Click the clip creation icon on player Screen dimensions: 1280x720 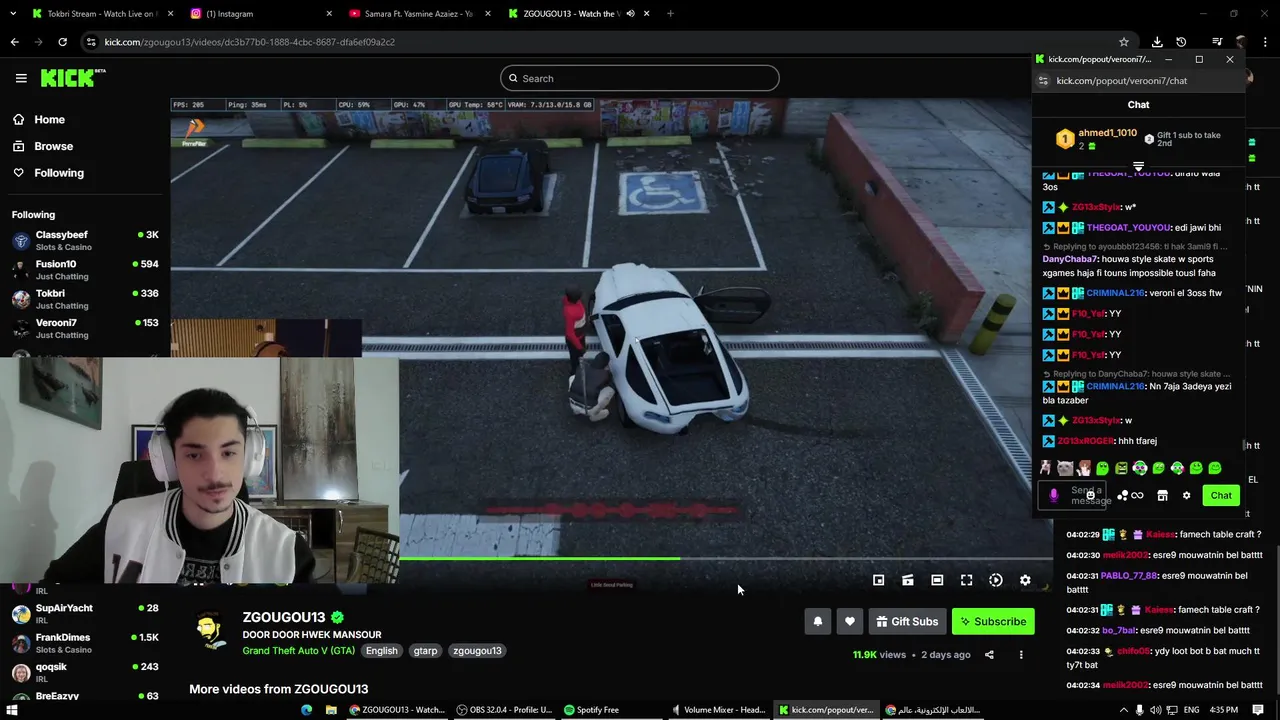click(908, 580)
